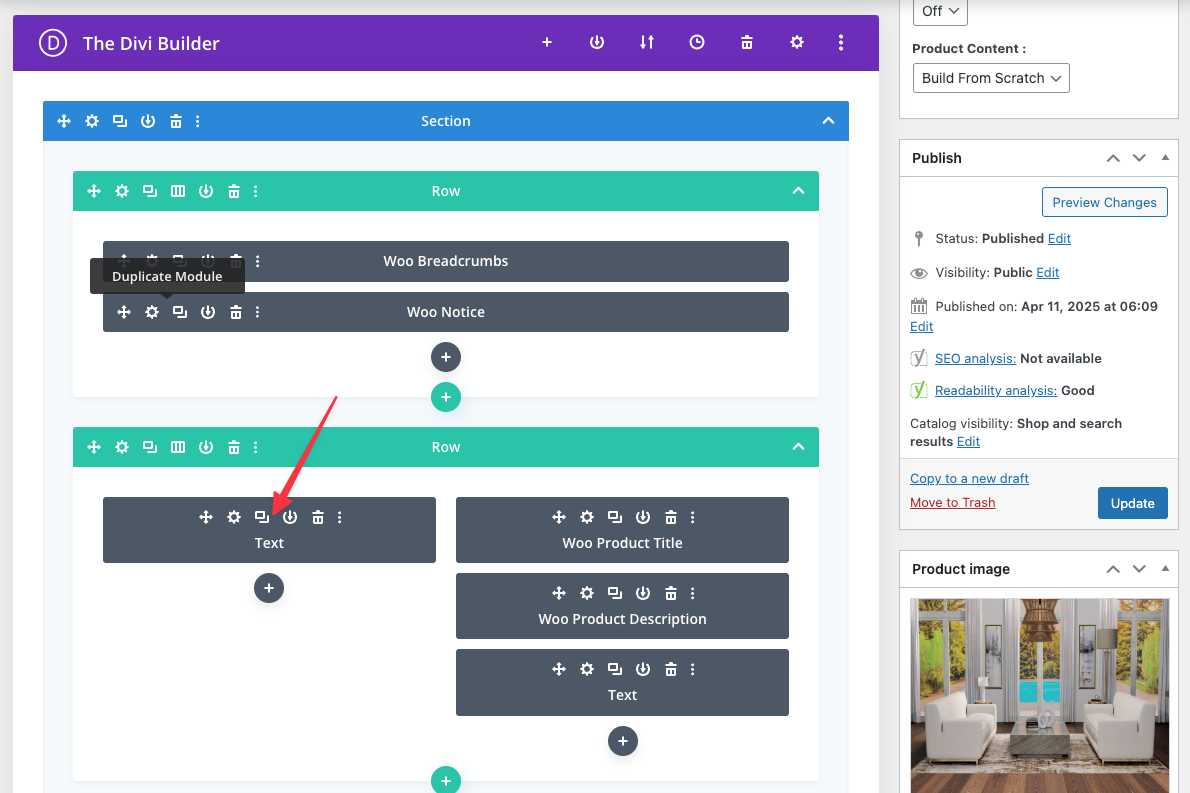
Task: Change column structure of first Row
Action: click(178, 191)
